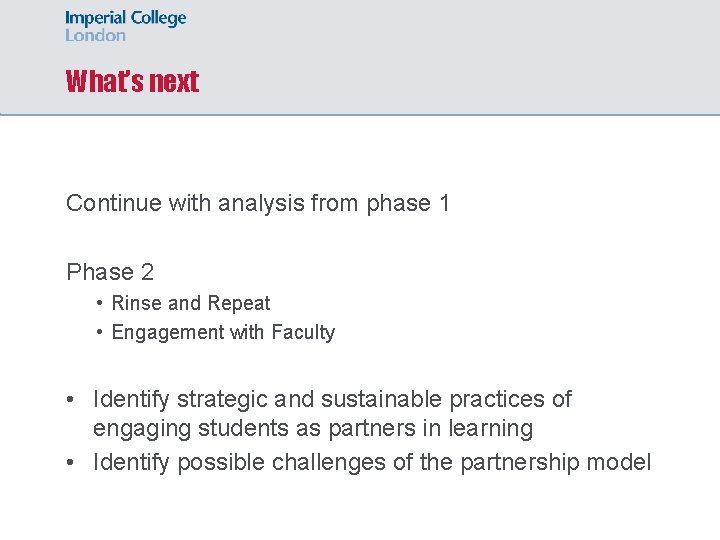Click the line "Identify strategic and sustainable practices of"
This screenshot has height=540, width=720.
click(332, 400)
